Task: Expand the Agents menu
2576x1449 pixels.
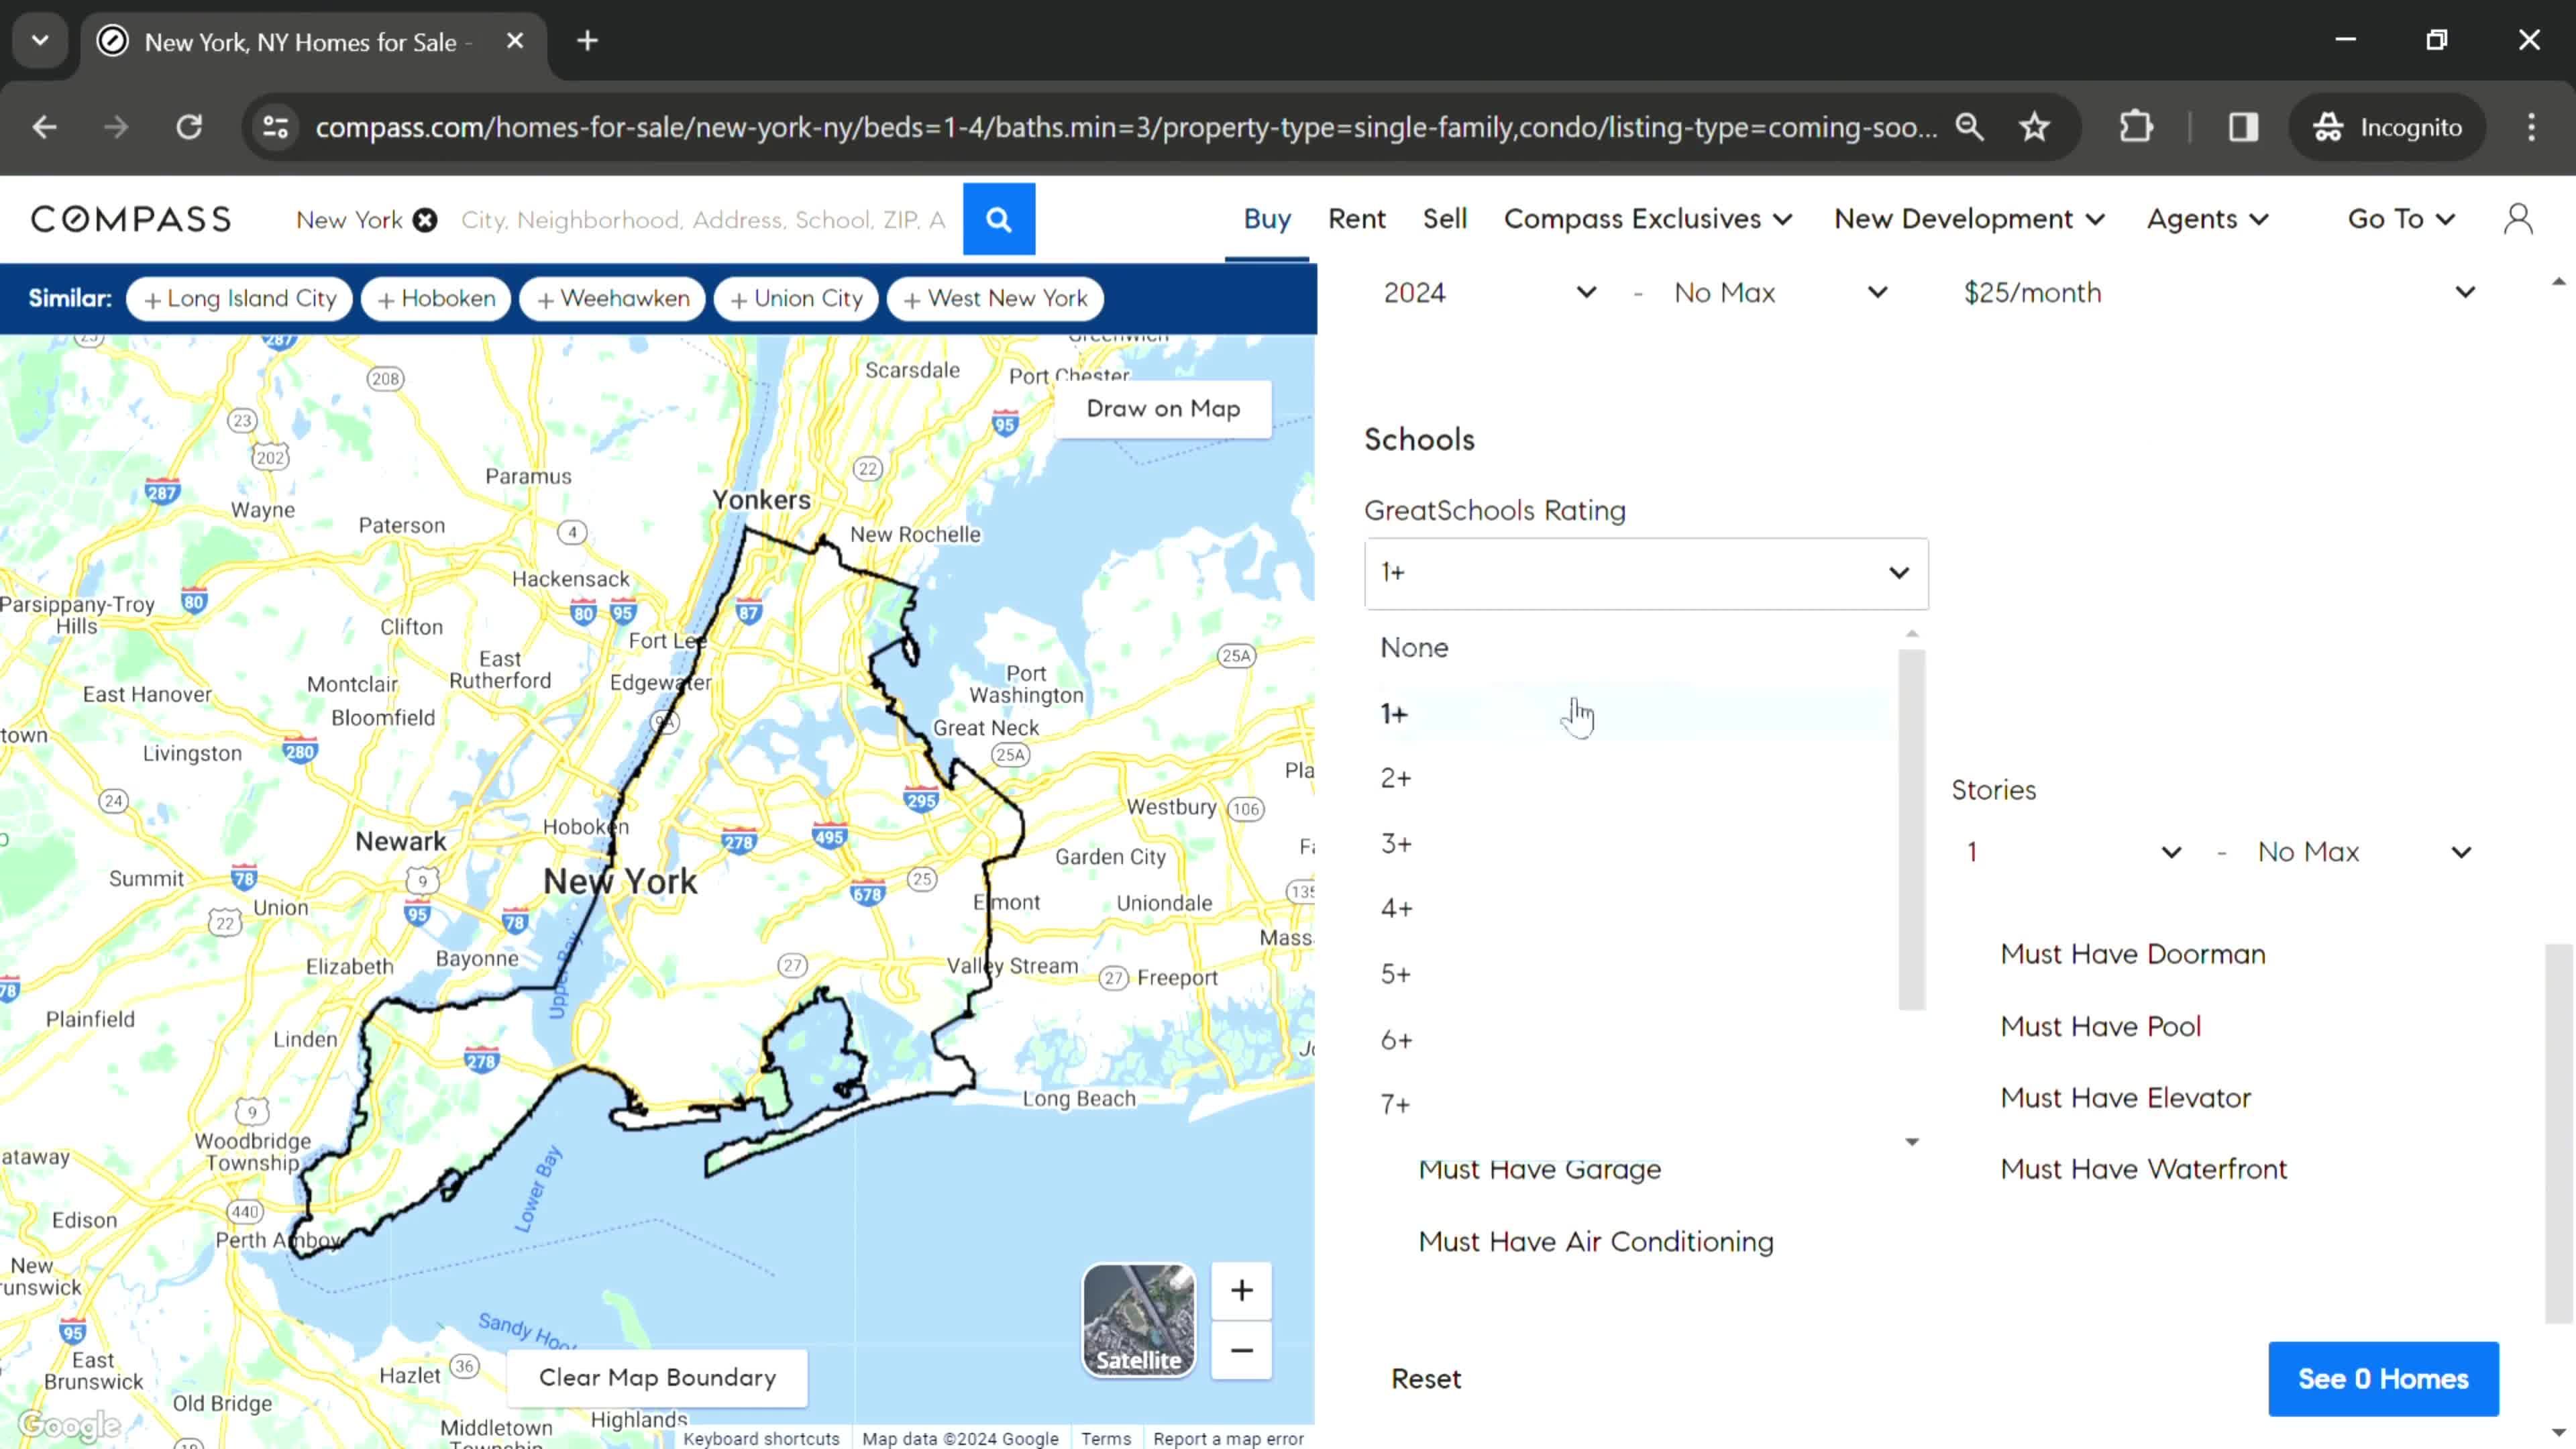Action: (2208, 219)
